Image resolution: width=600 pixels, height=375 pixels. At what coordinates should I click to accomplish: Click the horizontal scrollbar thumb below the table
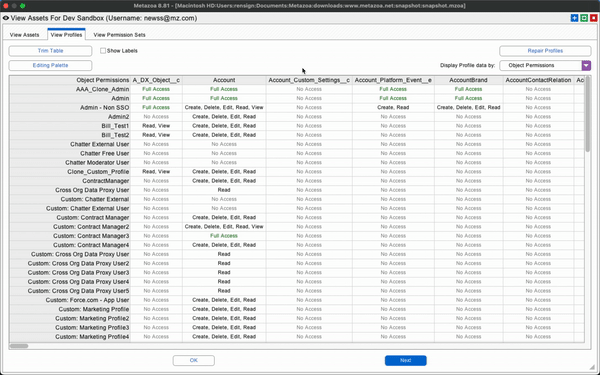(19, 346)
